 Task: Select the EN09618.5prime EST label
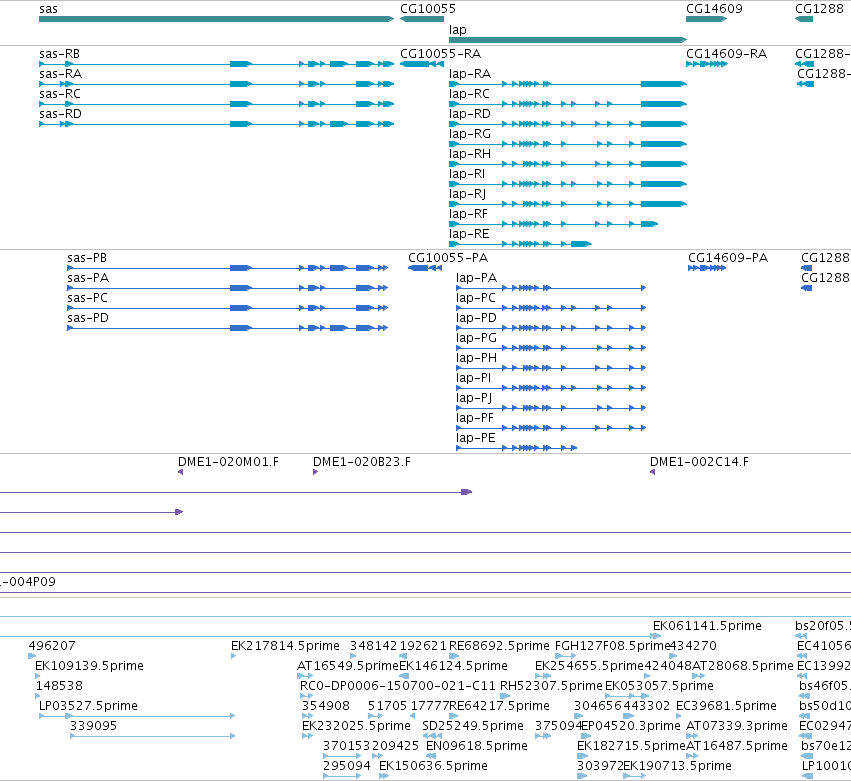tap(477, 746)
